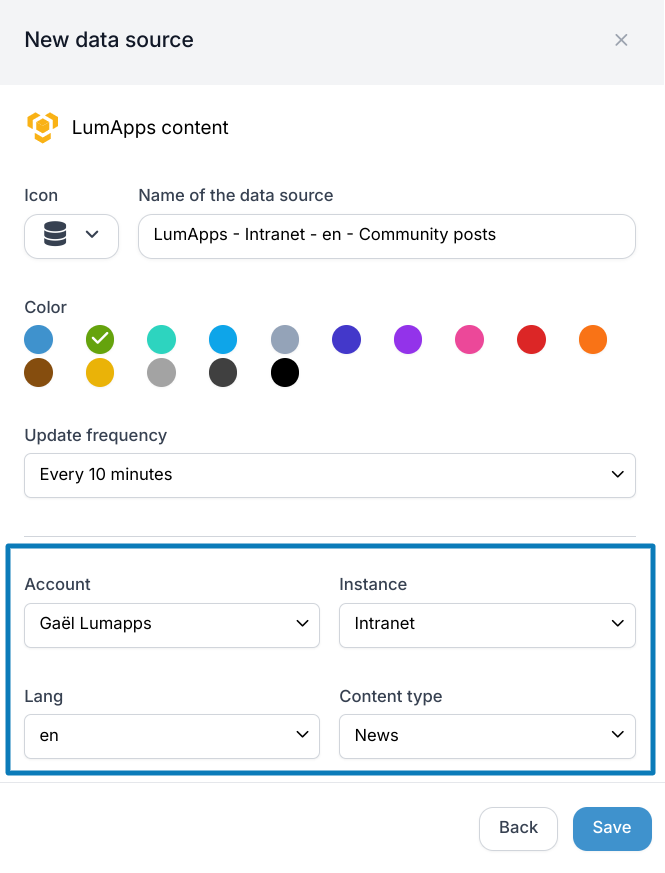Click the data source name field
665x873 pixels.
[x=387, y=236]
